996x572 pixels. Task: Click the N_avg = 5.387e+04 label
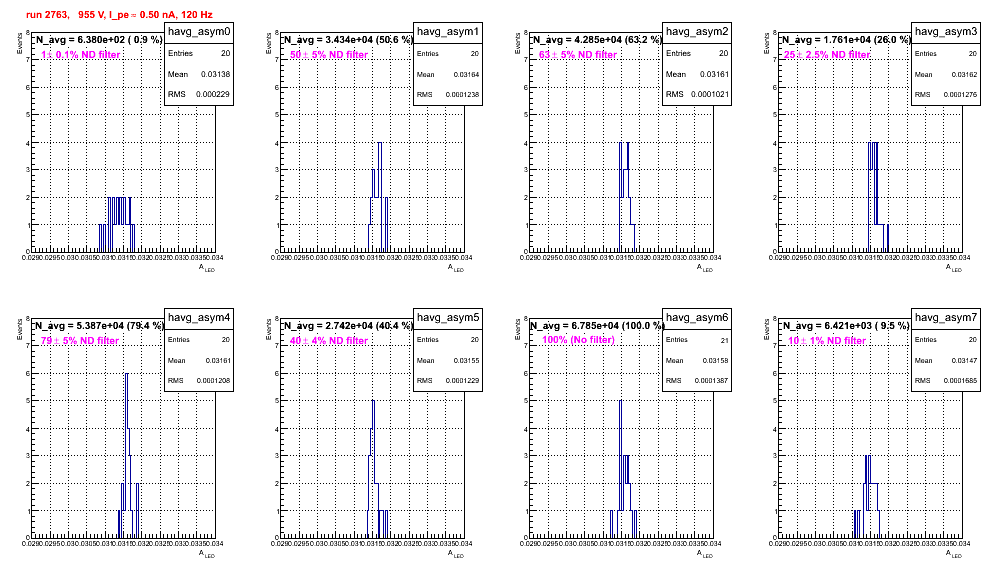[x=98, y=325]
